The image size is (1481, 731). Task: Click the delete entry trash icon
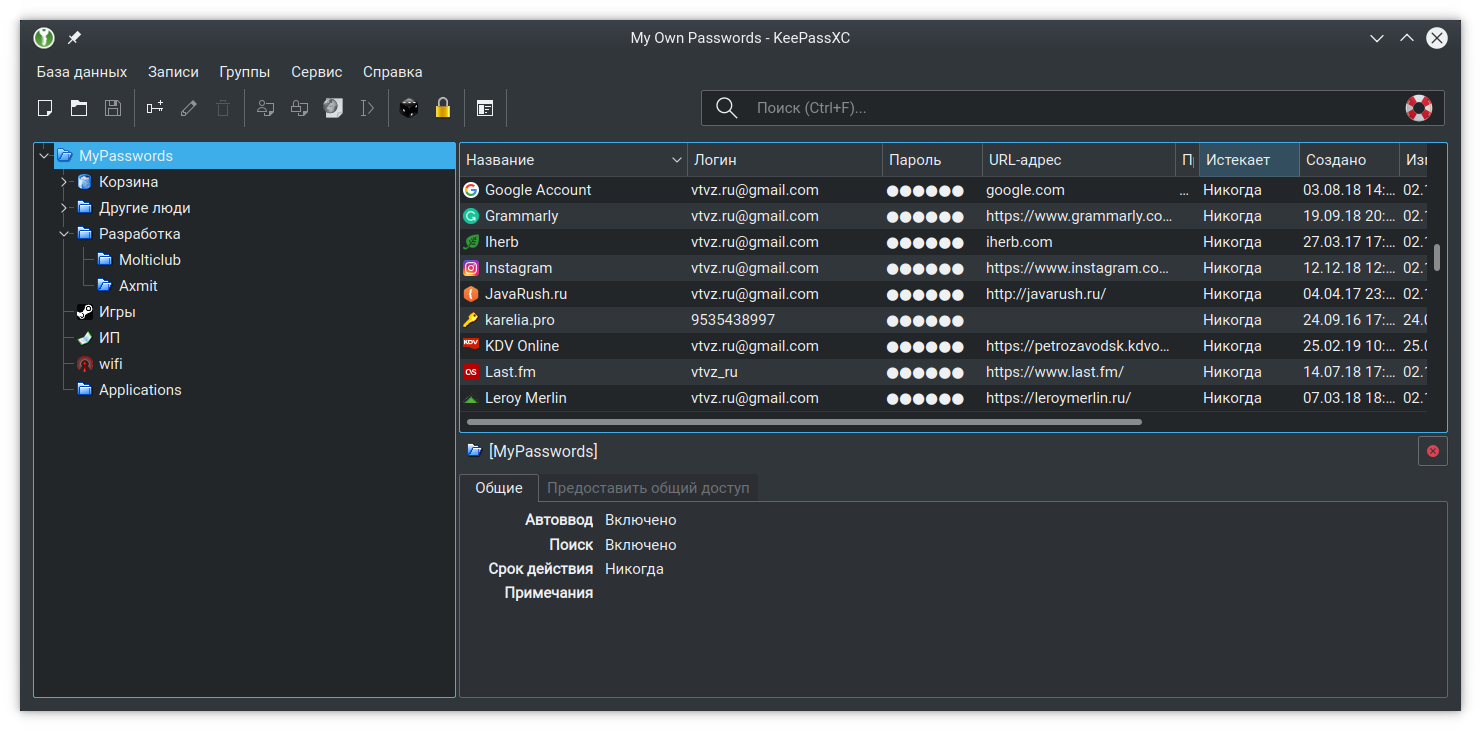coord(223,108)
